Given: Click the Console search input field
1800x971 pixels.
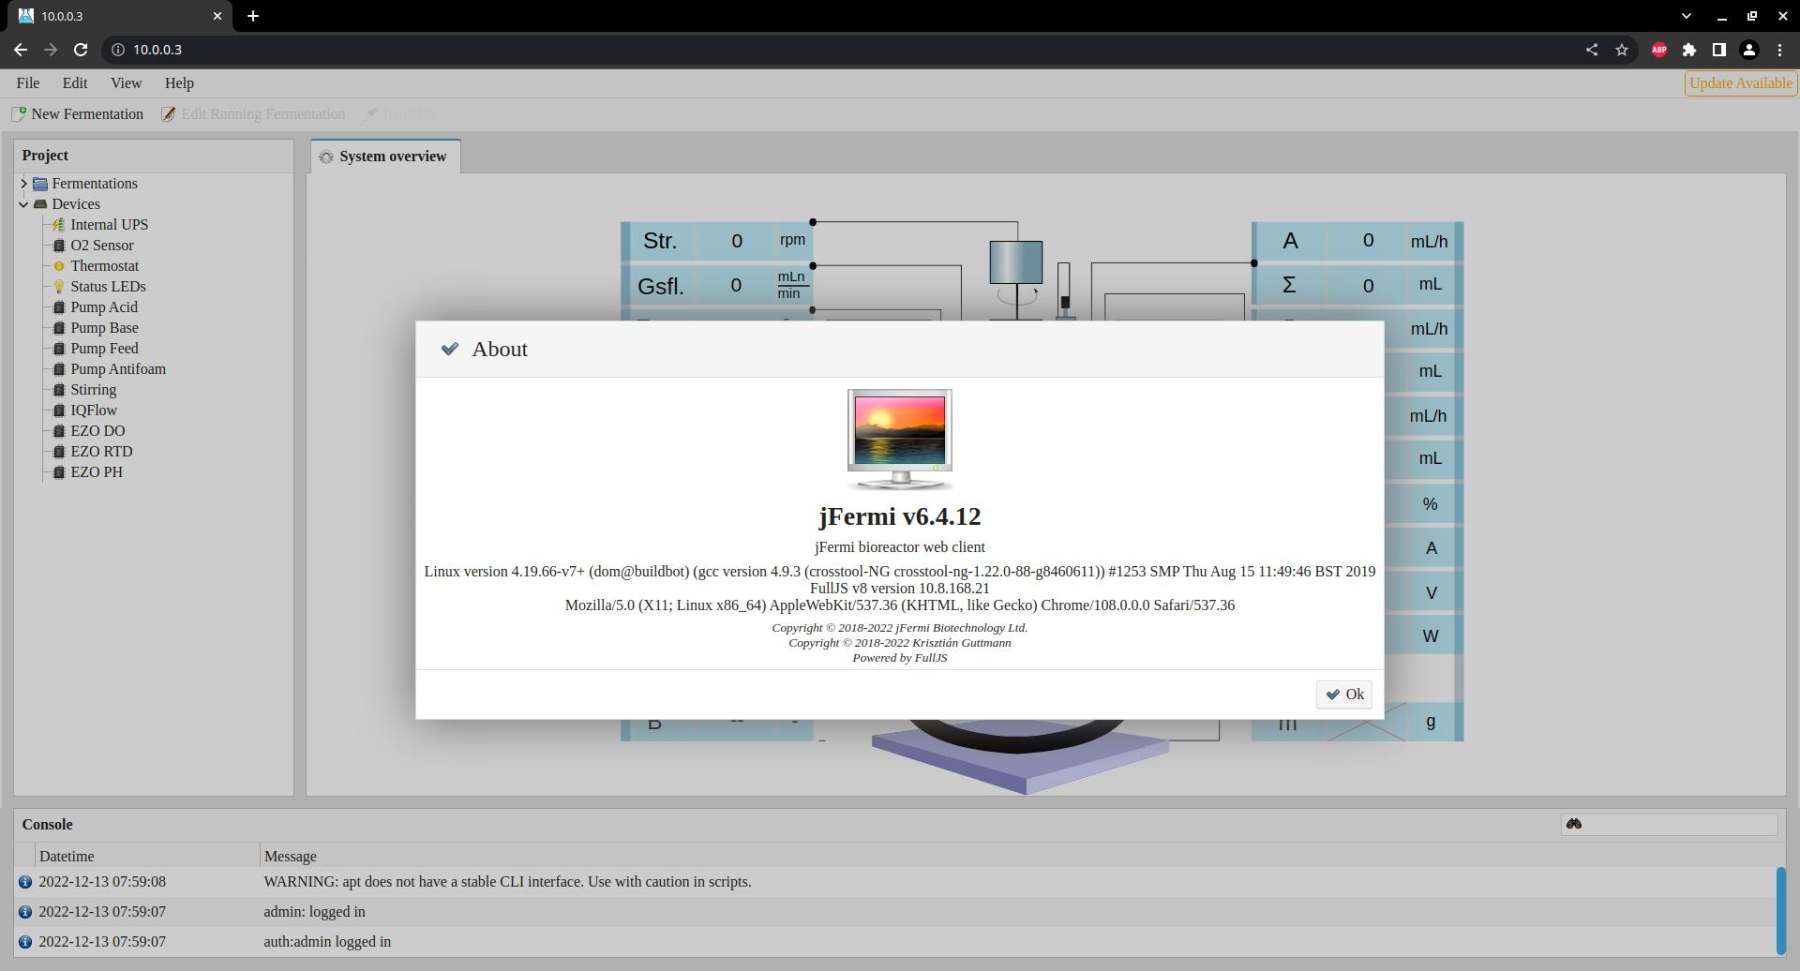Looking at the screenshot, I should [x=1680, y=824].
